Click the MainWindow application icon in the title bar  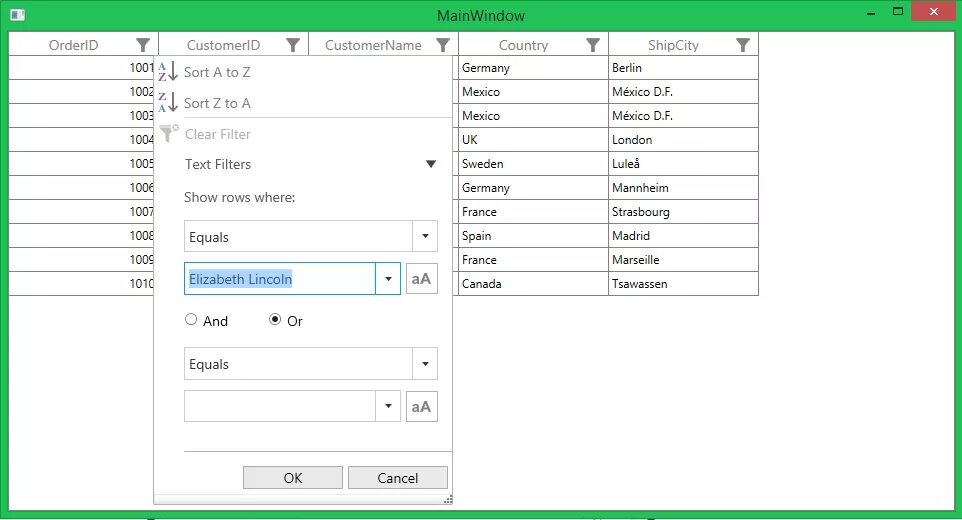click(x=18, y=15)
